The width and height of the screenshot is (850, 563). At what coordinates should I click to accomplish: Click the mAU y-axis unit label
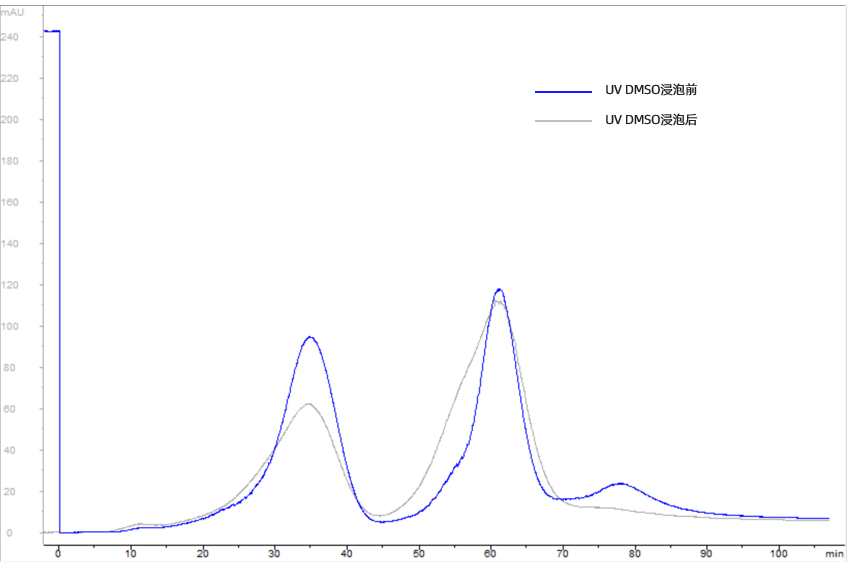pos(13,12)
